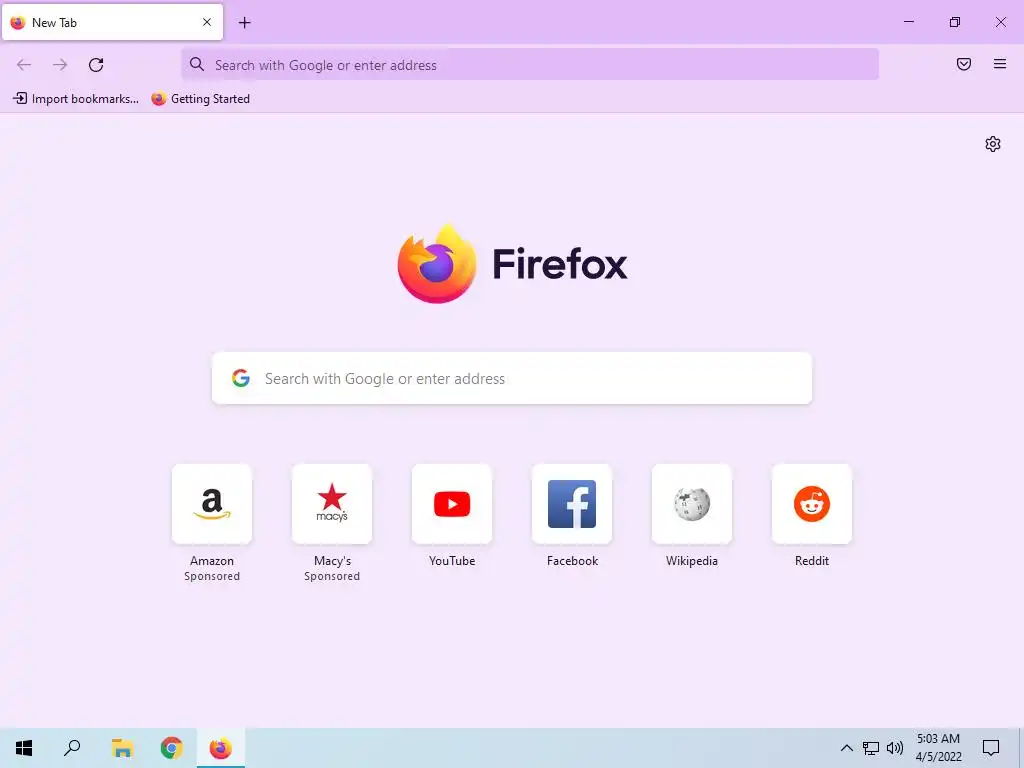Screen dimensions: 1024x768
Task: Open the Reddit shortcut tile
Action: click(812, 504)
